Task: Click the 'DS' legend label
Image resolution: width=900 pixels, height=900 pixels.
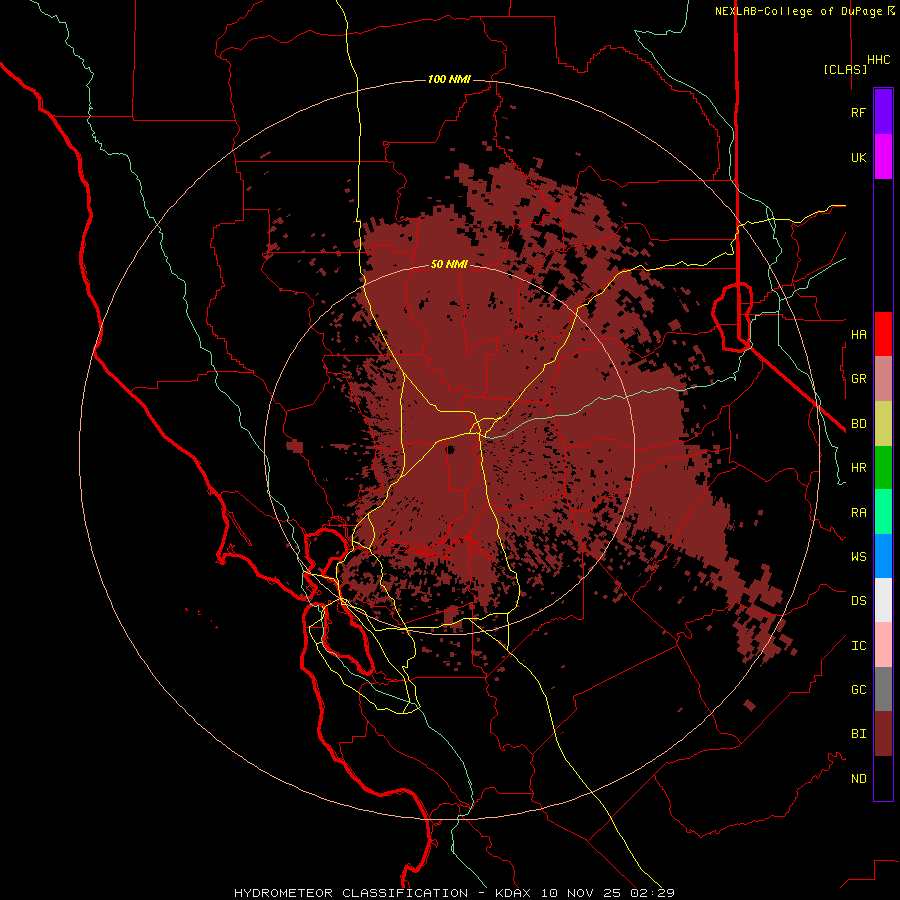Action: pos(858,600)
